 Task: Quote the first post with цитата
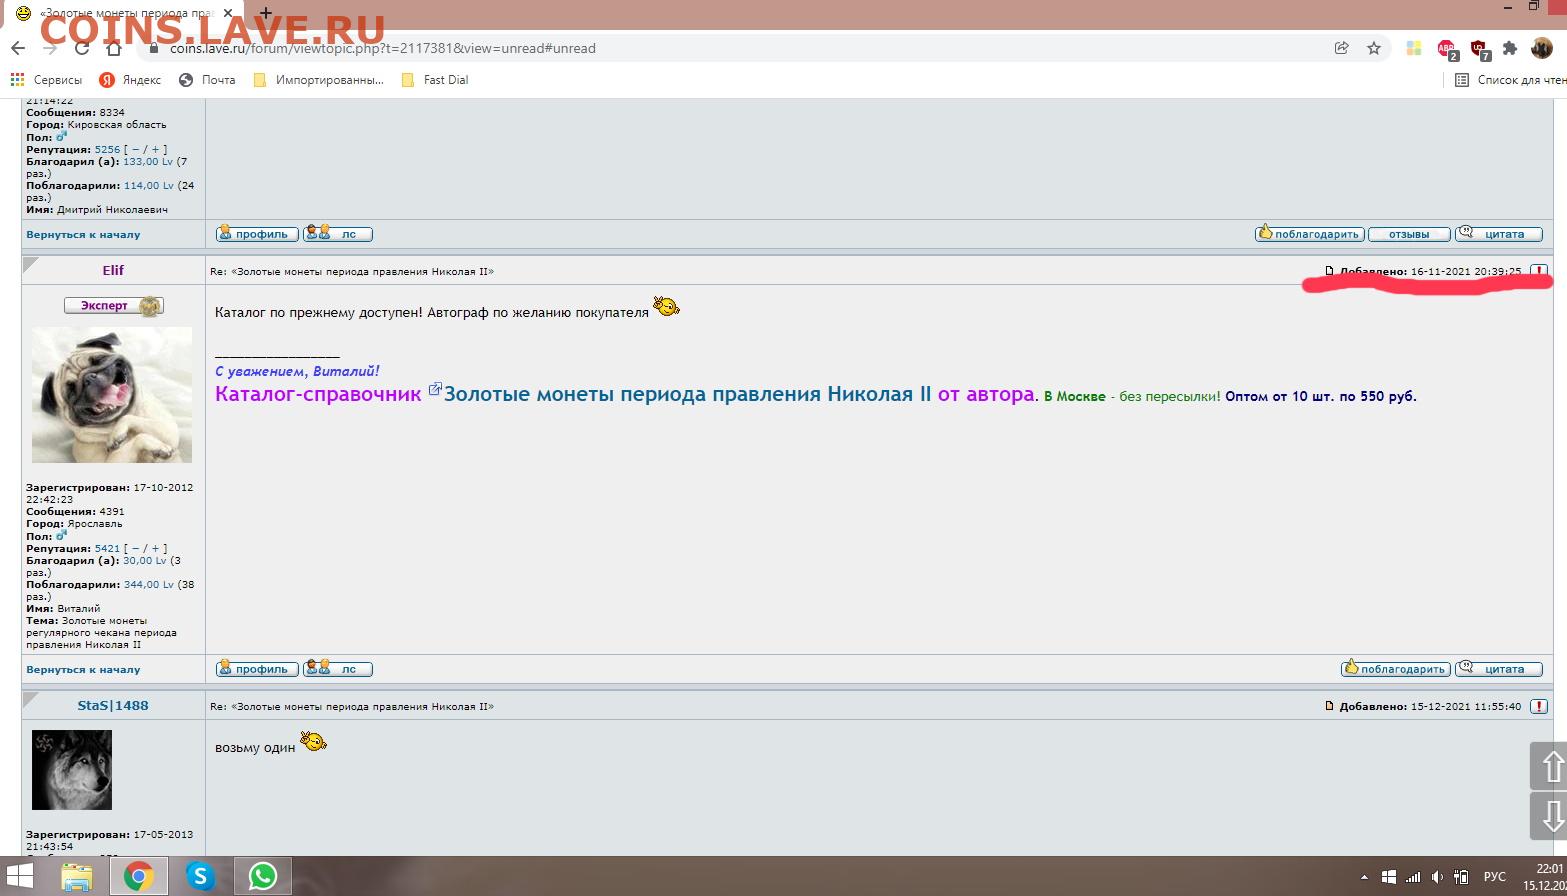1498,234
